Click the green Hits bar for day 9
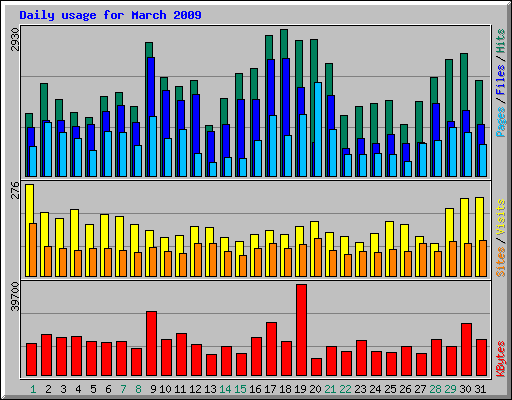512x400 pixels. coord(149,49)
